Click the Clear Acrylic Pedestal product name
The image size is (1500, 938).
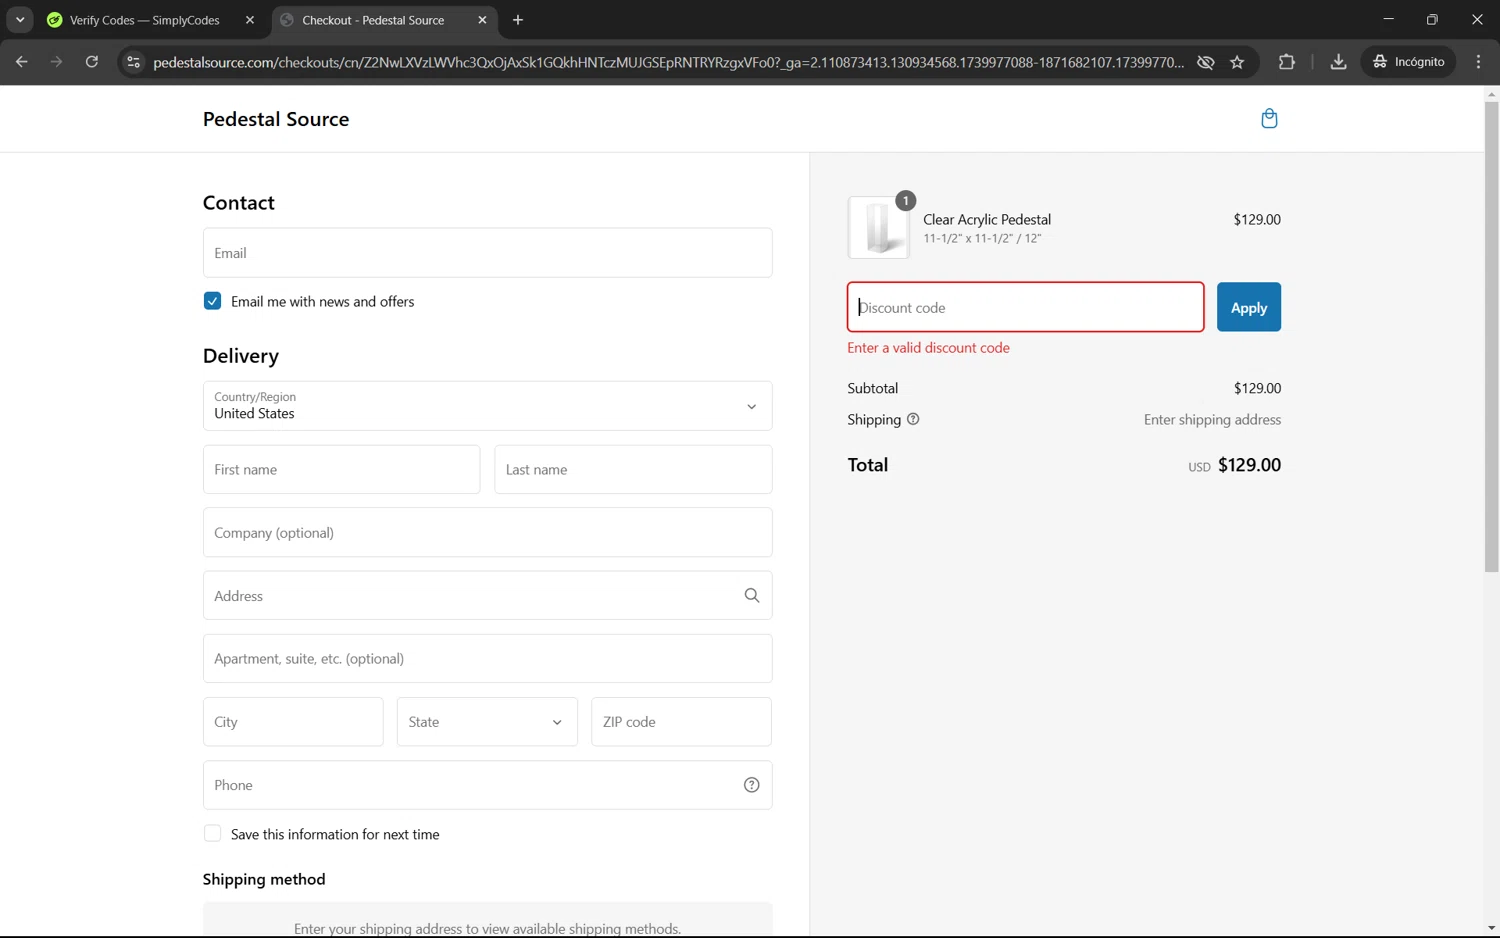[987, 219]
